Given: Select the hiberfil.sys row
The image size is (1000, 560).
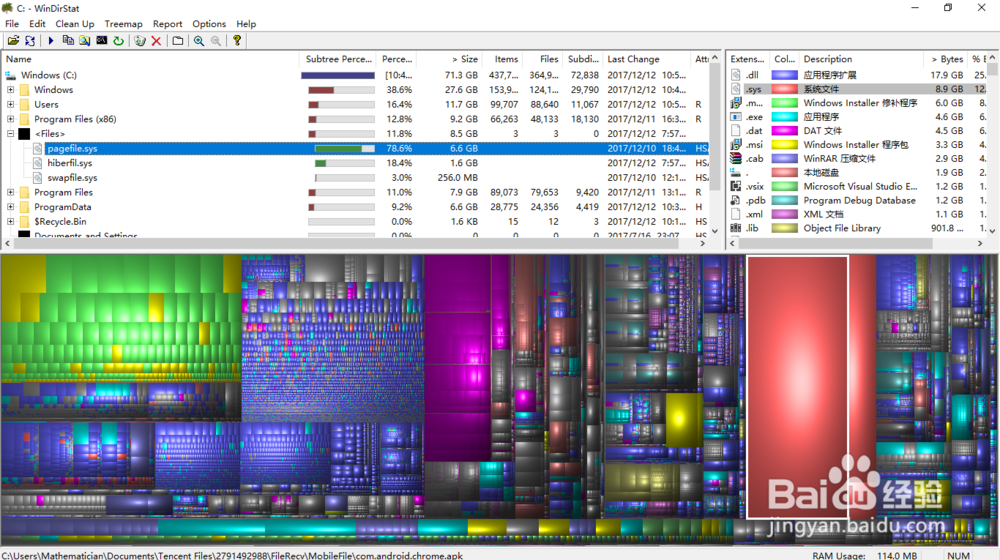Looking at the screenshot, I should tap(356, 163).
